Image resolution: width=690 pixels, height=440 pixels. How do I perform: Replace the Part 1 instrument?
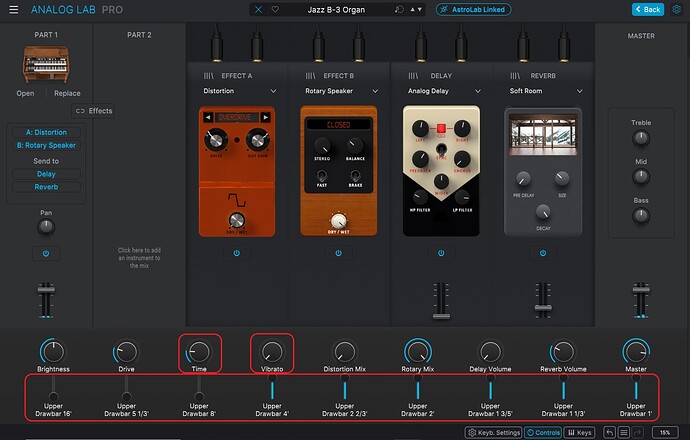click(x=67, y=93)
